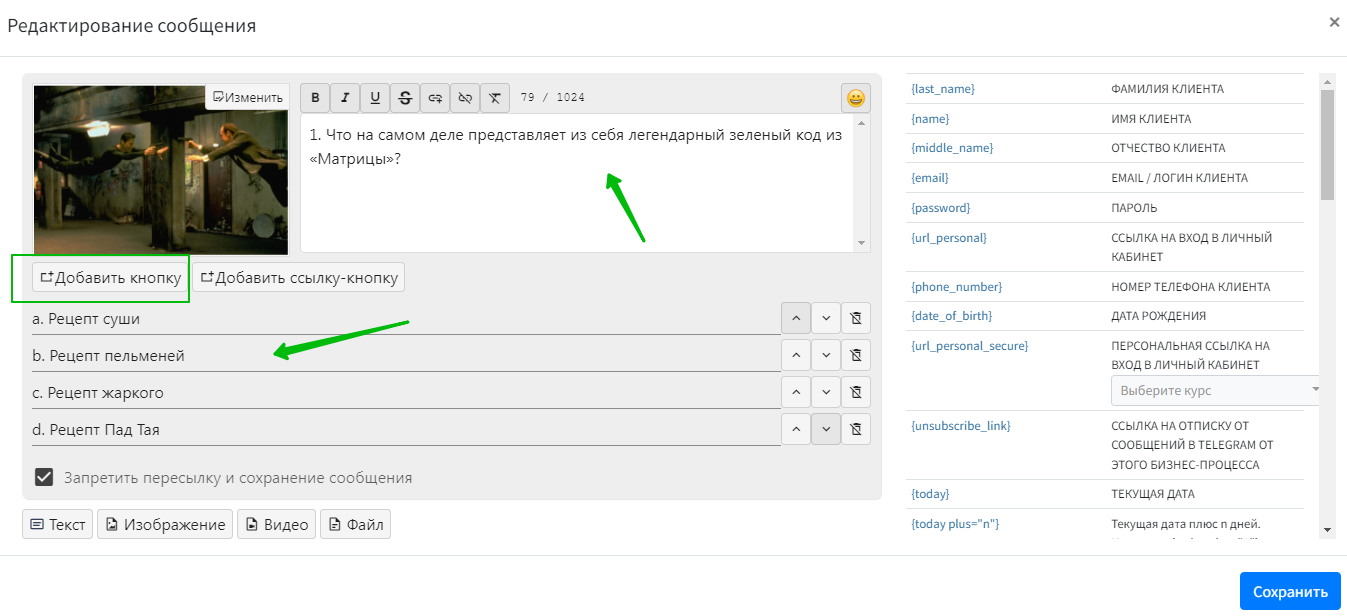
Task: Click the {unsubscribe_link} variable
Action: coord(960,426)
